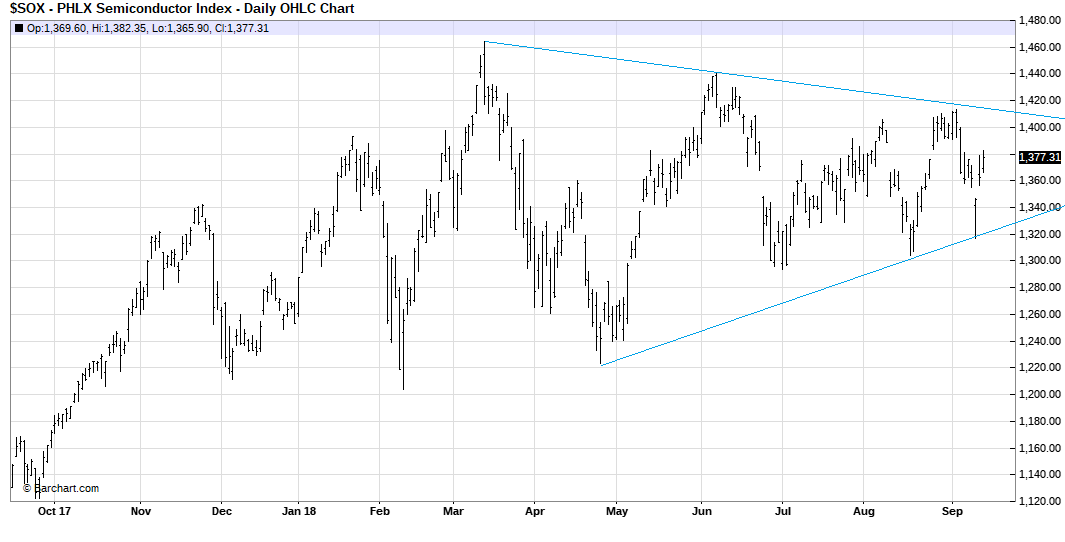Click the 1,220.00 price axis label

(1040, 367)
